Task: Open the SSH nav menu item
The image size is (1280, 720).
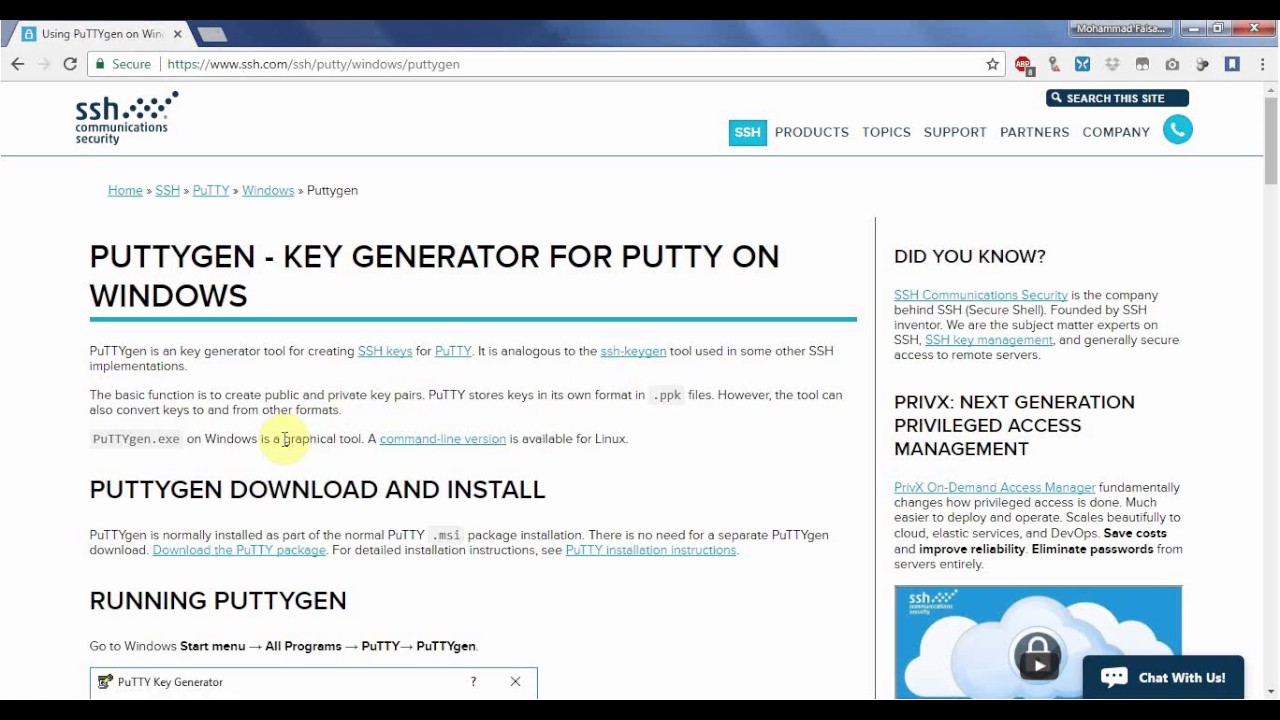Action: tap(747, 132)
